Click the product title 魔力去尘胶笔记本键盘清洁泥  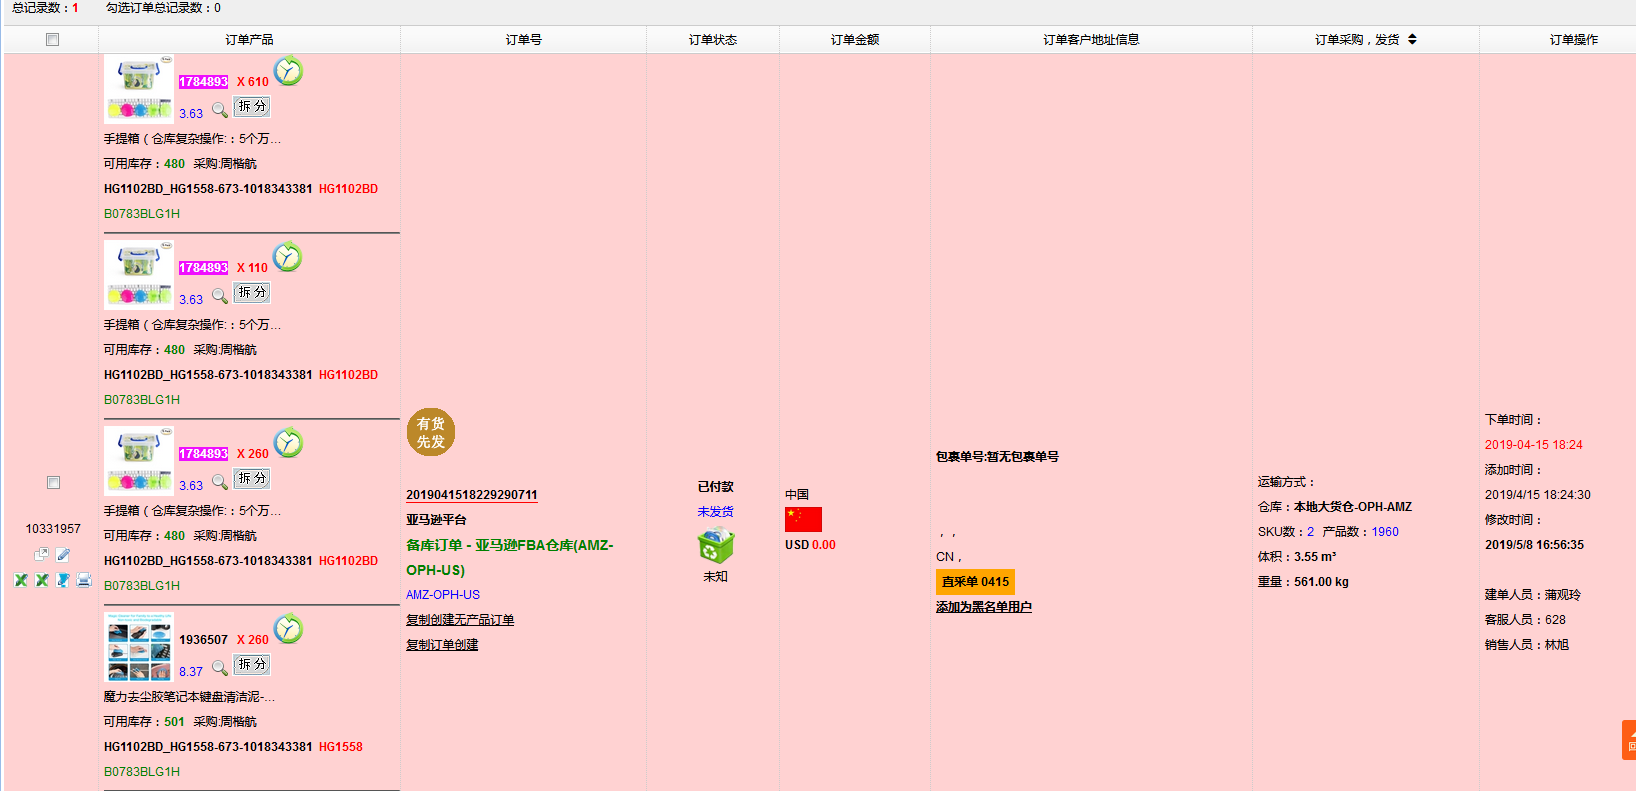coord(189,697)
